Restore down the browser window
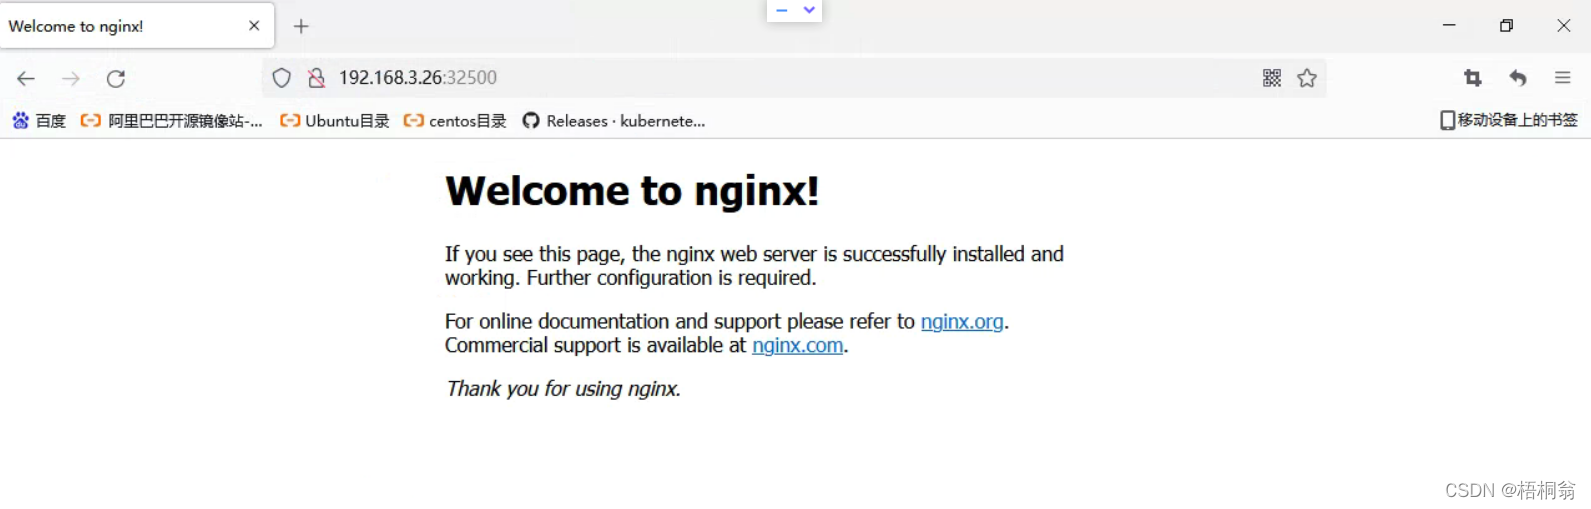This screenshot has width=1591, height=509. (1506, 25)
